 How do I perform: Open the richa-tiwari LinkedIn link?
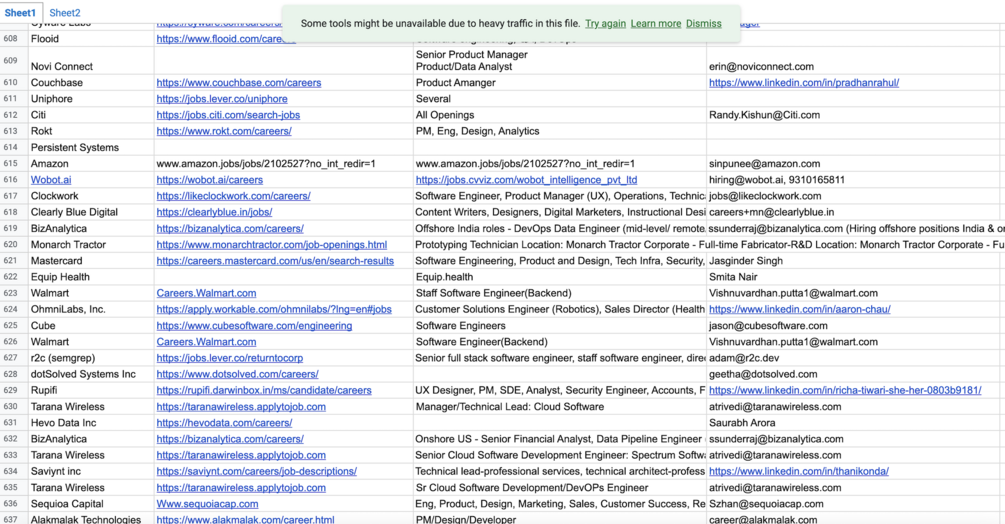point(845,390)
